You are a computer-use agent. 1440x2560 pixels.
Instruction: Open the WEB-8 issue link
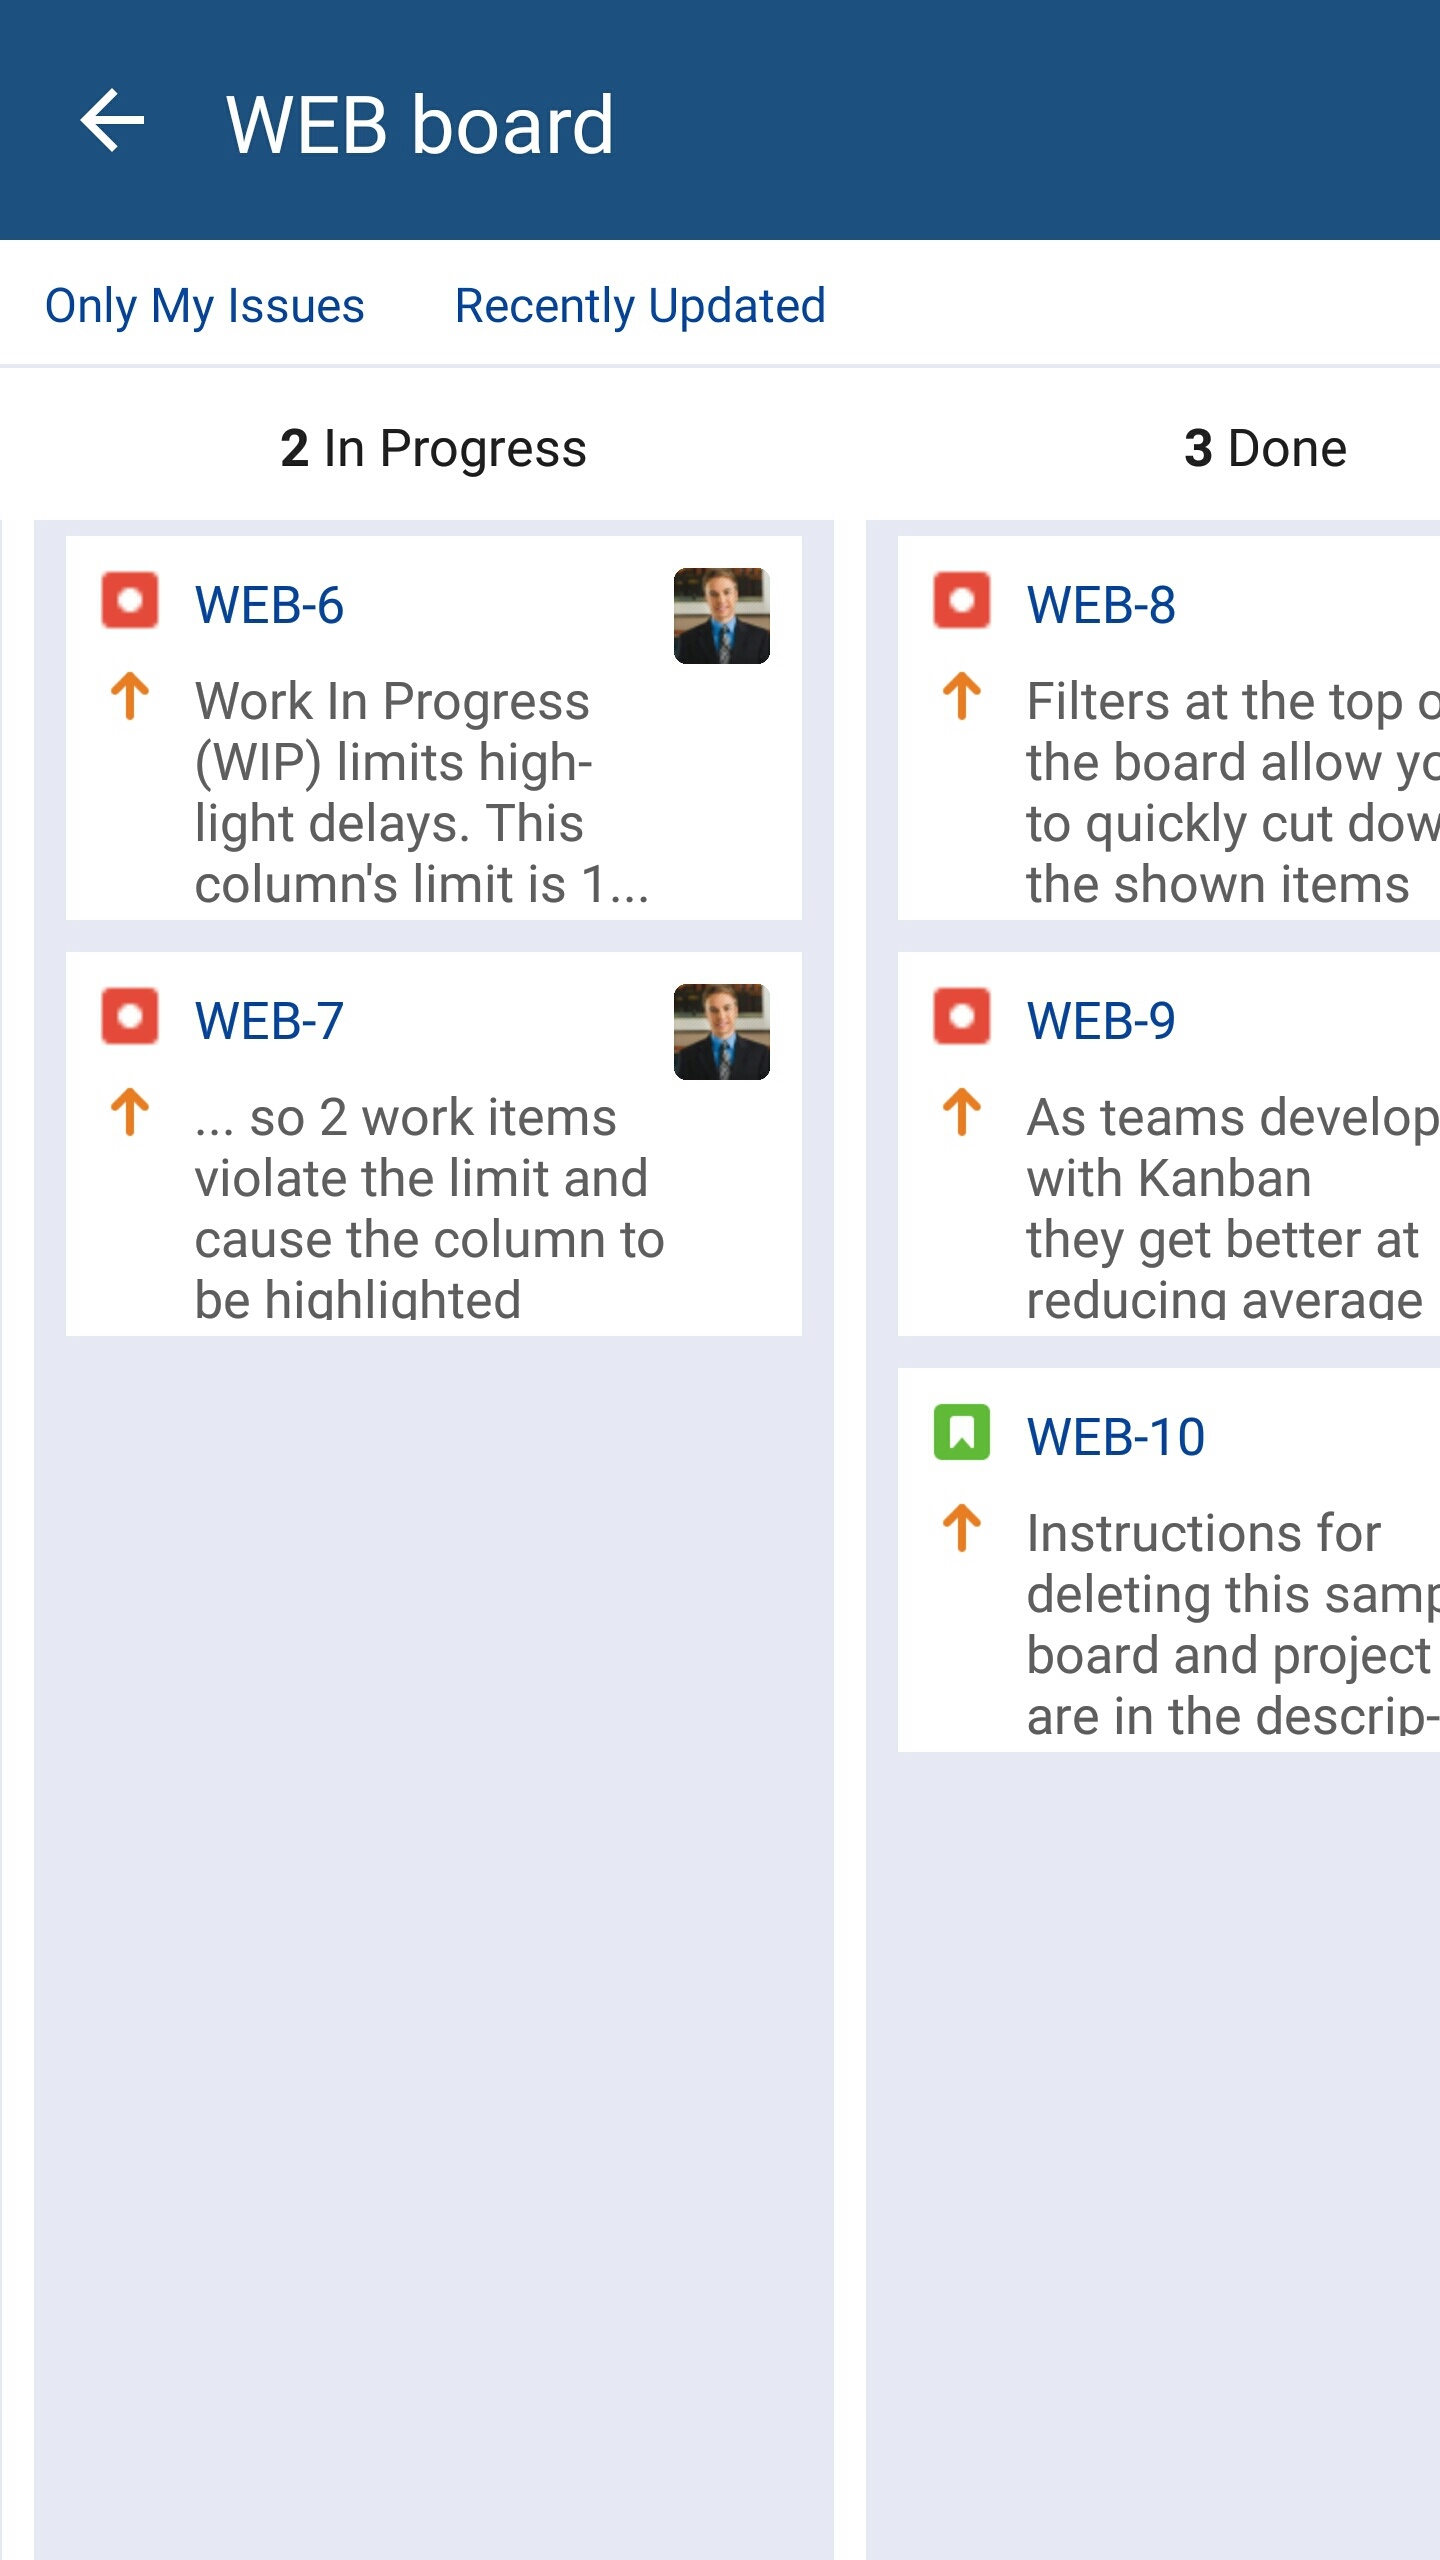[1101, 605]
